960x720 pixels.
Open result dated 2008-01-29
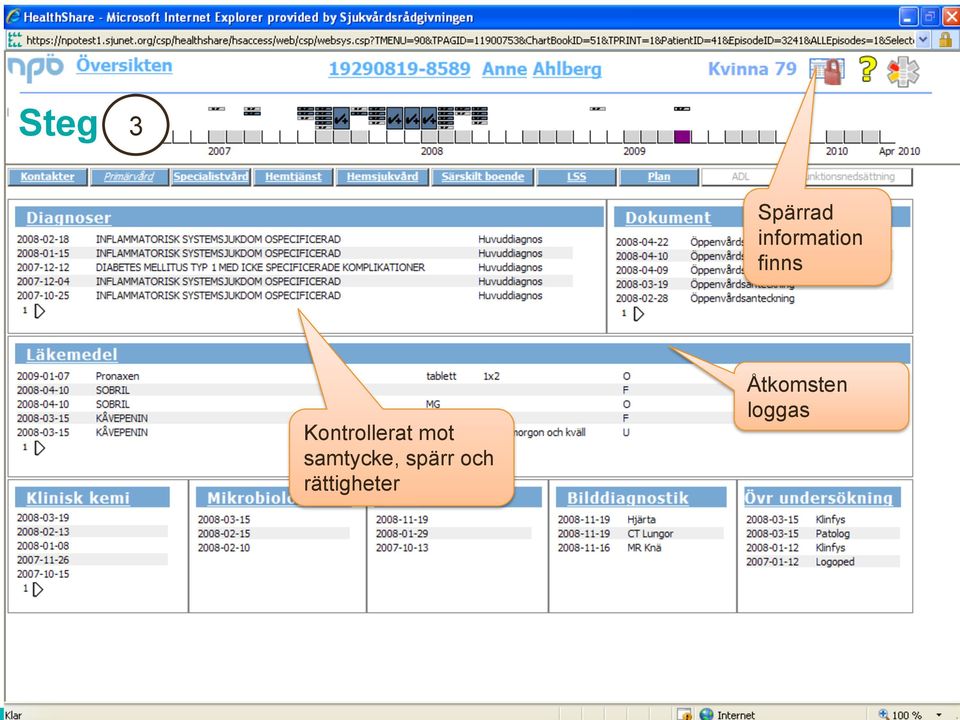(x=402, y=533)
